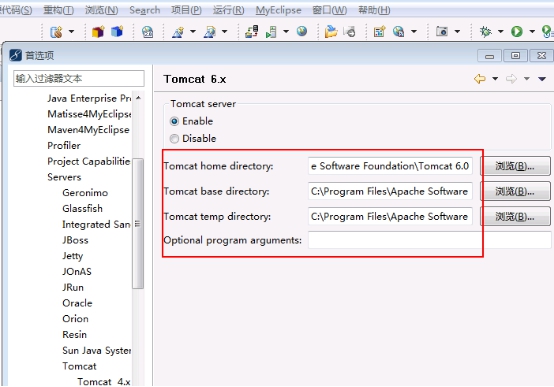Select Geronimo server entry
This screenshot has width=554, height=387.
[85, 193]
